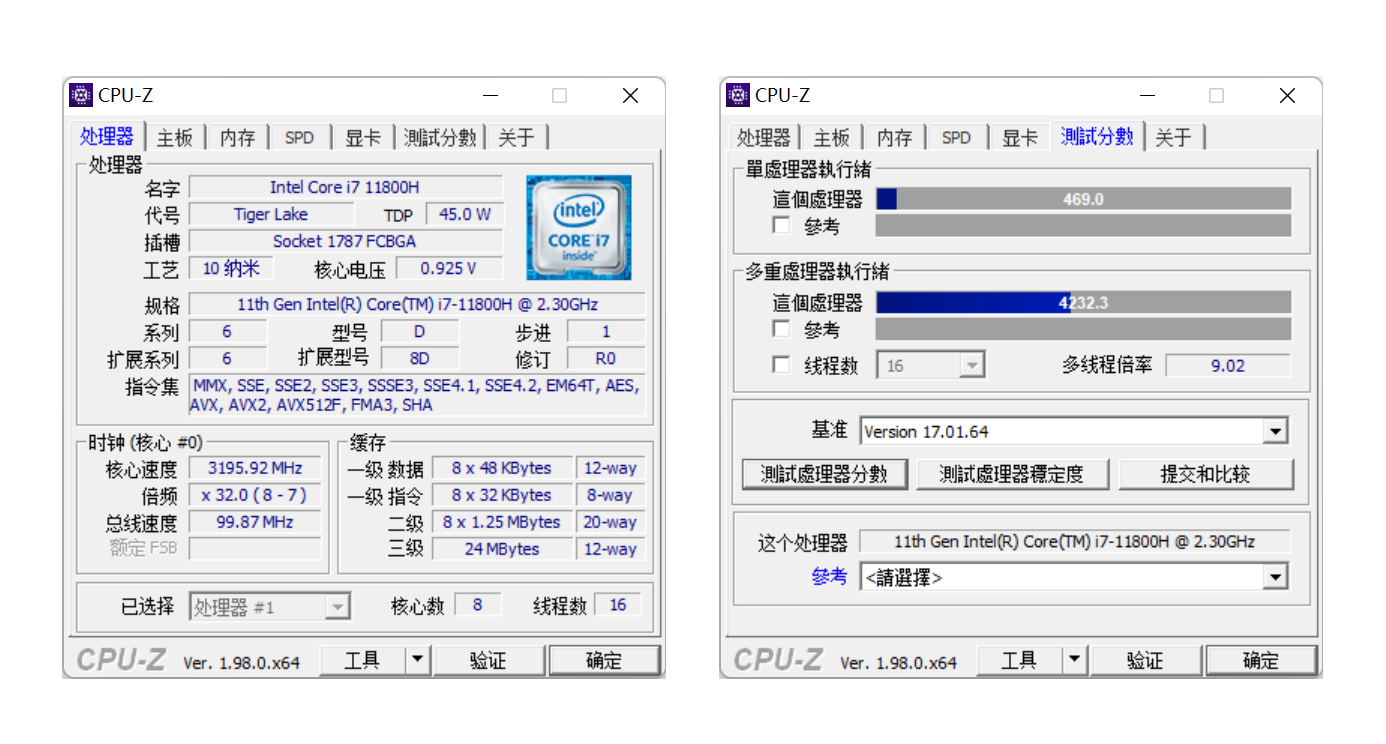Close the right CPU-Z window

pyautogui.click(x=1287, y=96)
